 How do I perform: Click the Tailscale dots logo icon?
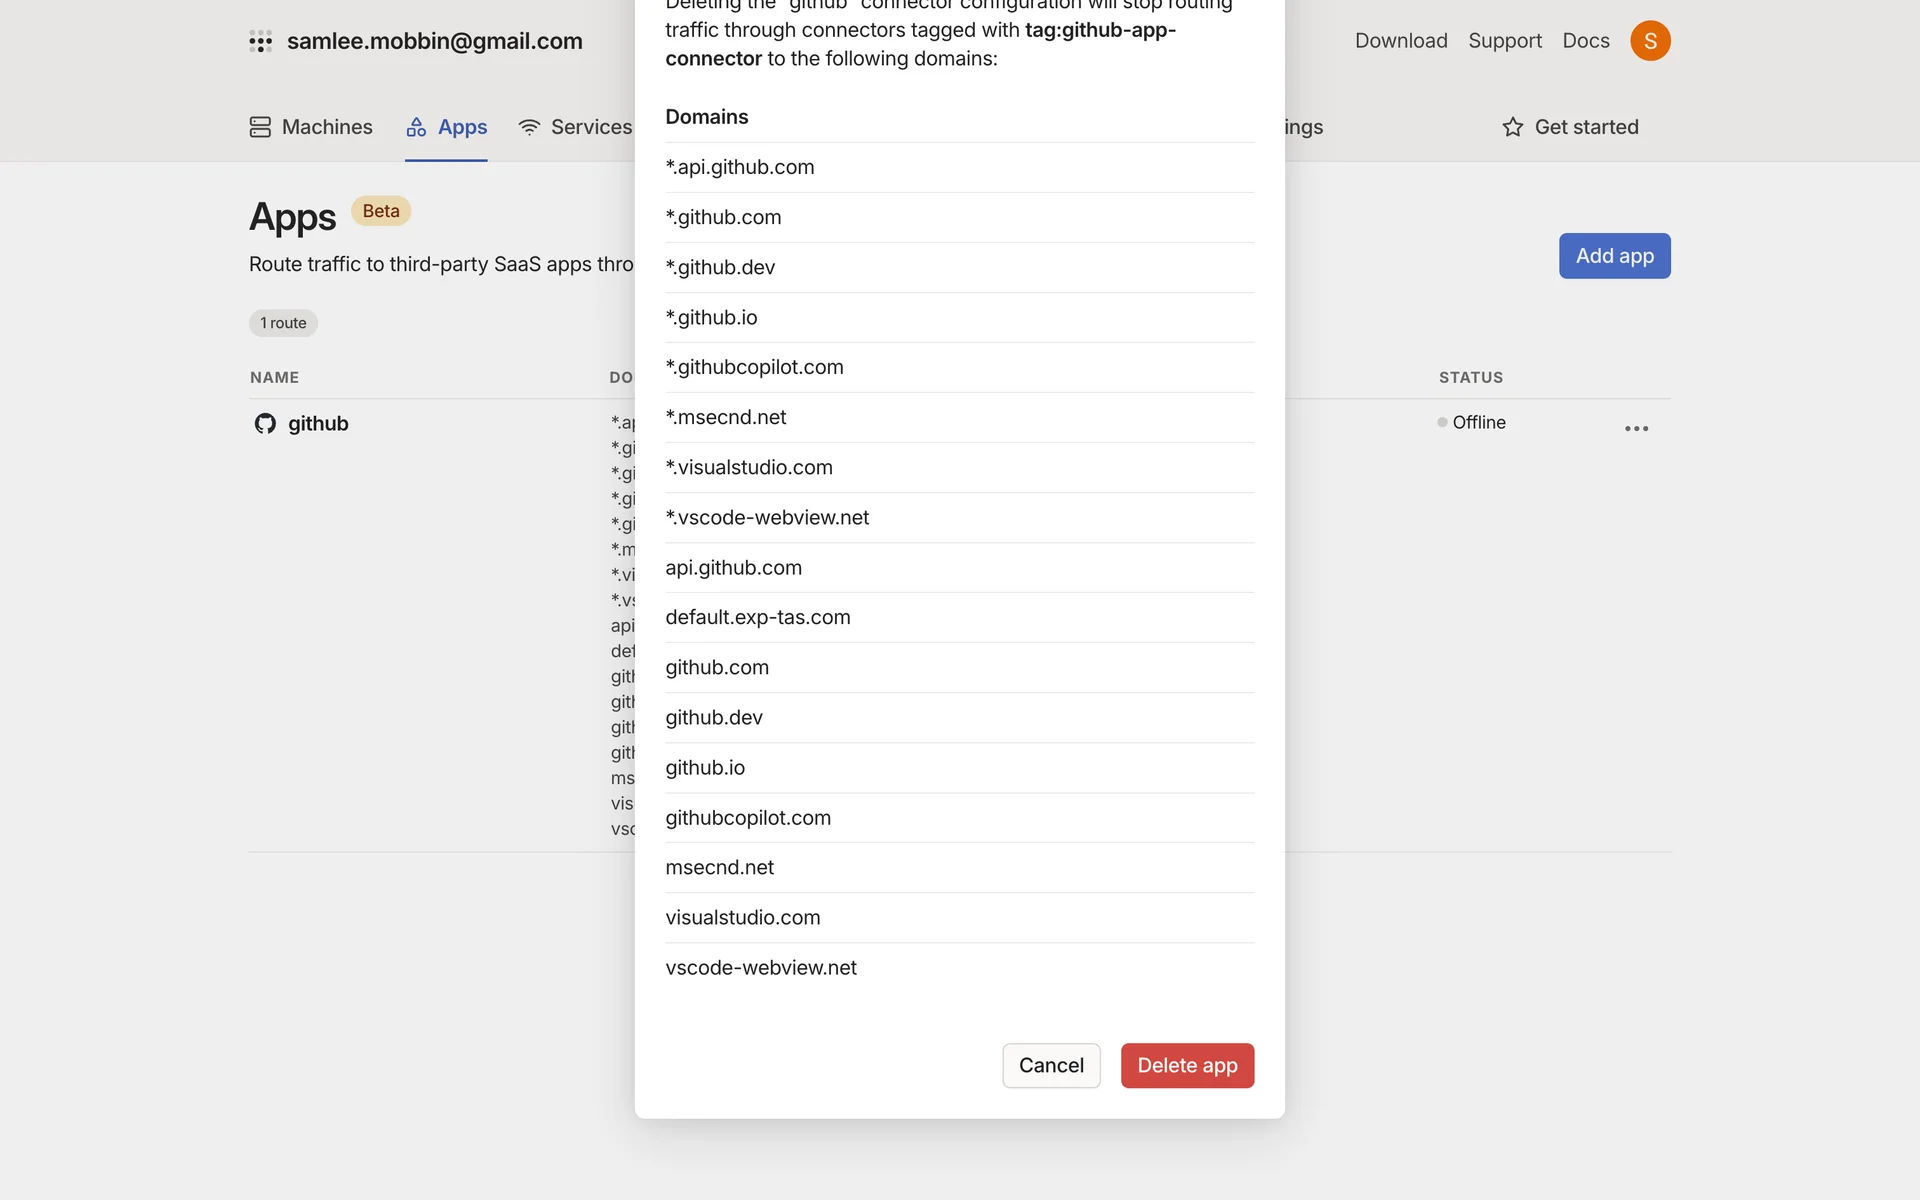click(260, 41)
